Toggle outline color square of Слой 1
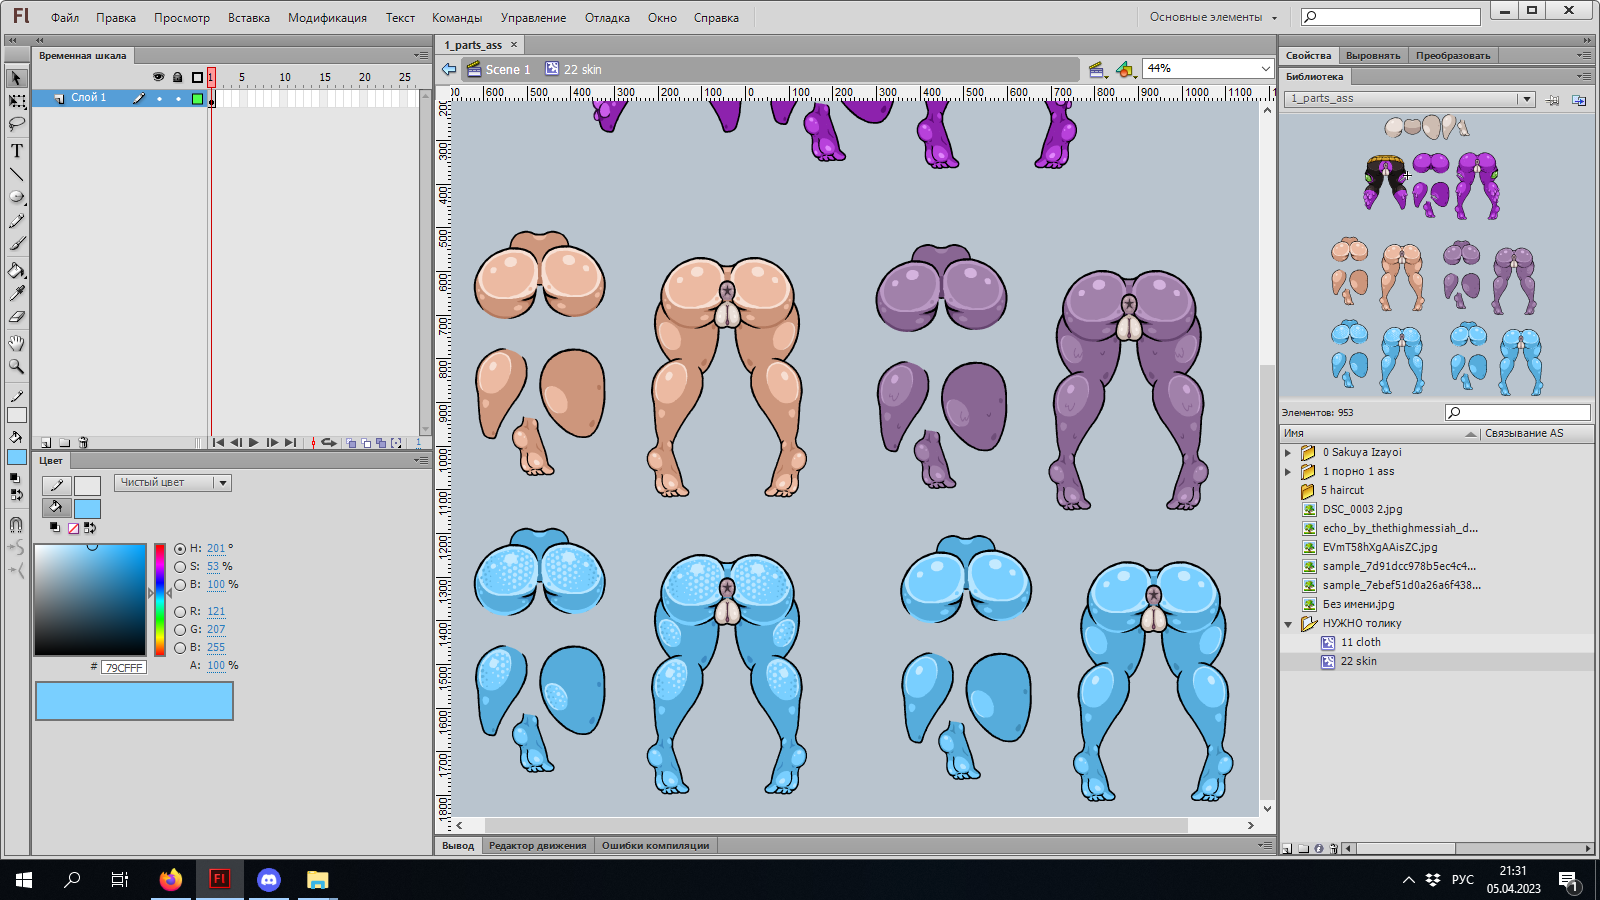Screen dimensions: 1600x900 coord(197,98)
